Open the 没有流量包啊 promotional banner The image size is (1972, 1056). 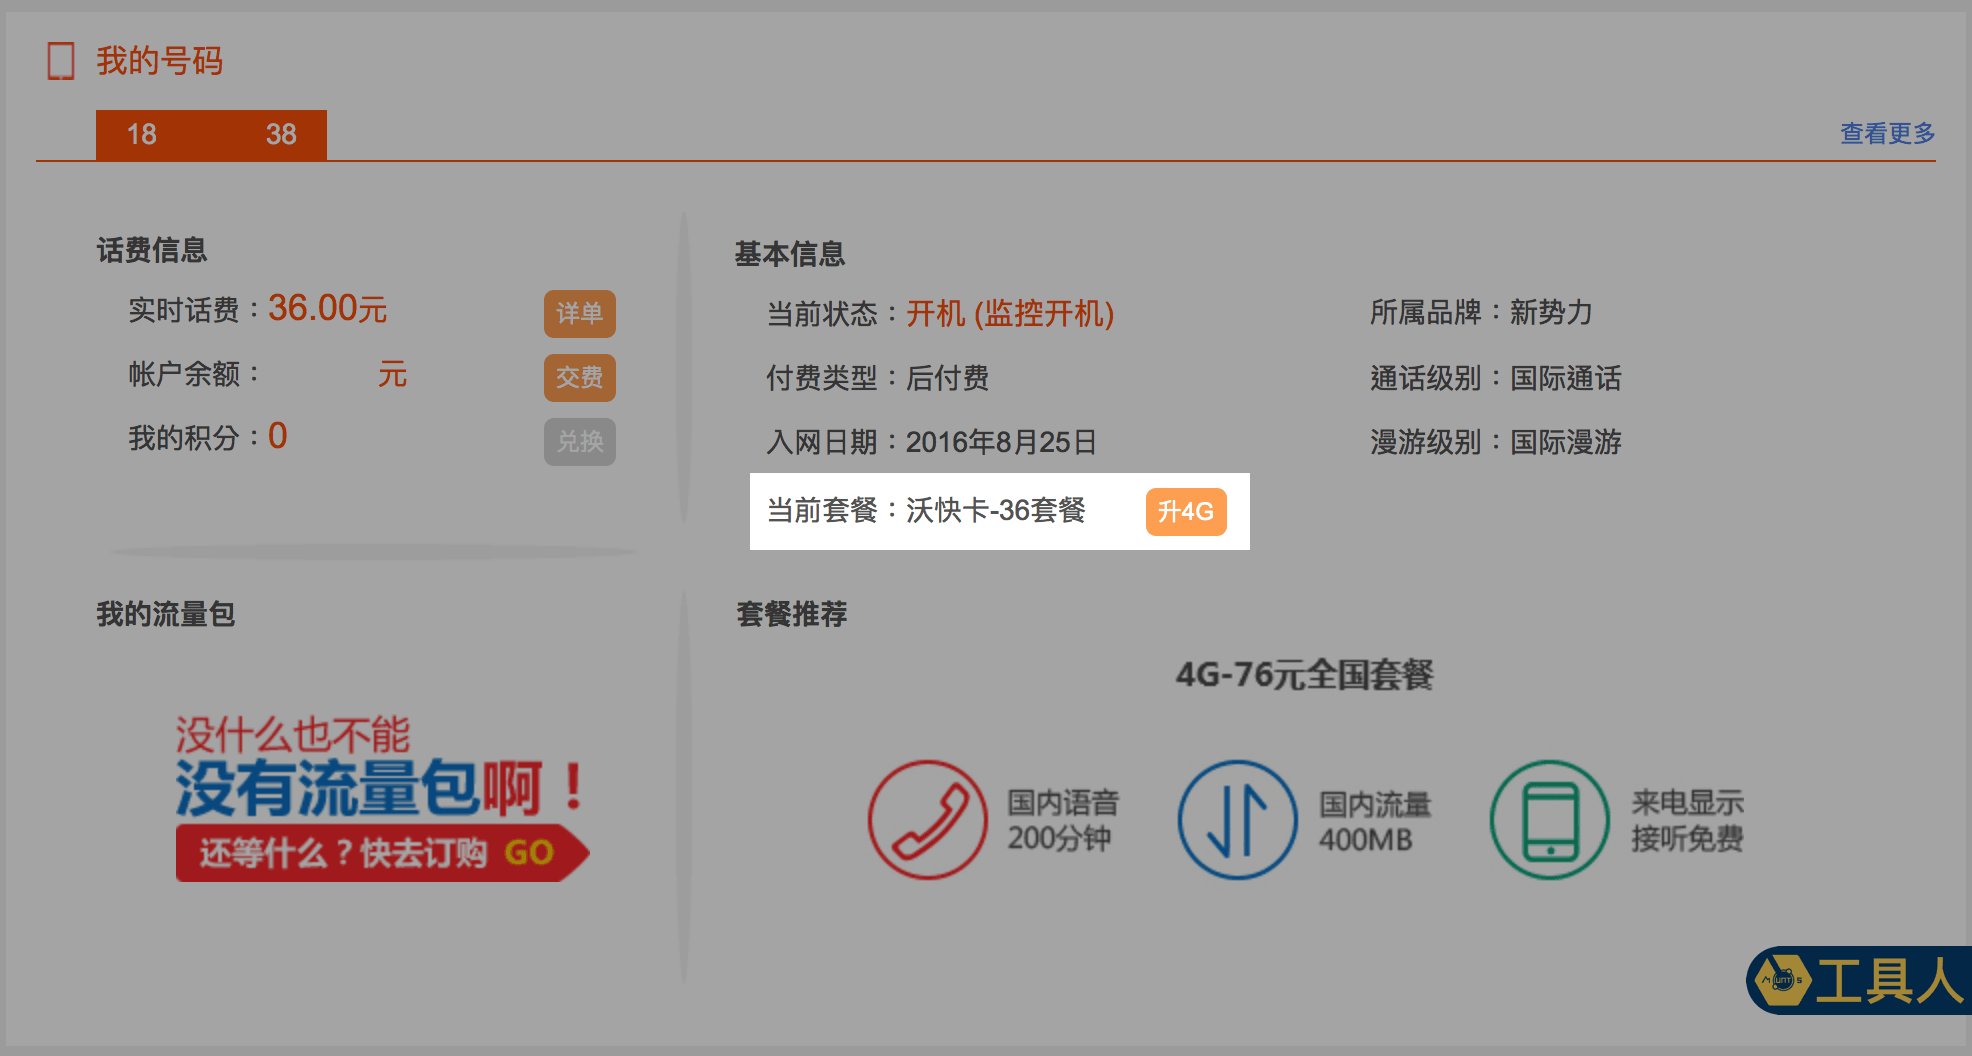coord(382,797)
